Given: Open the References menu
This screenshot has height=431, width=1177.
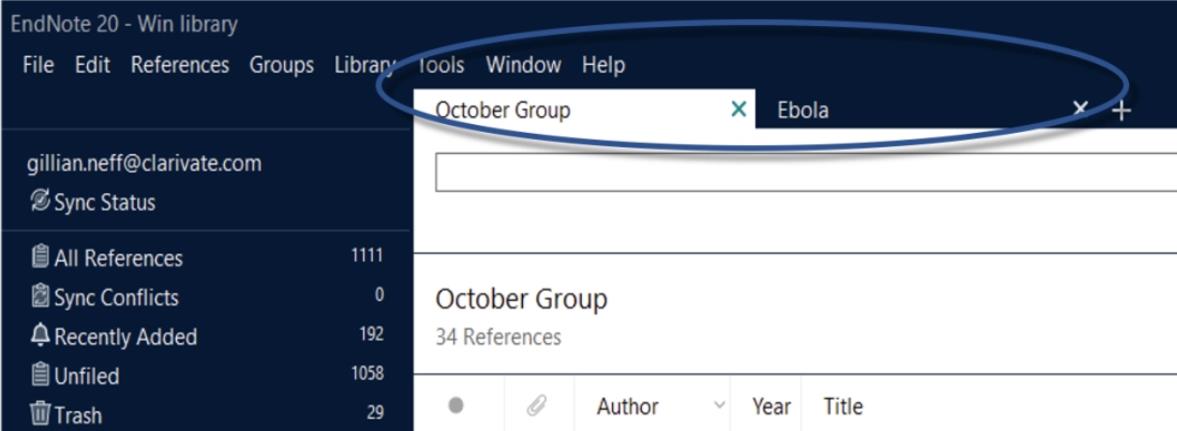Looking at the screenshot, I should (179, 65).
